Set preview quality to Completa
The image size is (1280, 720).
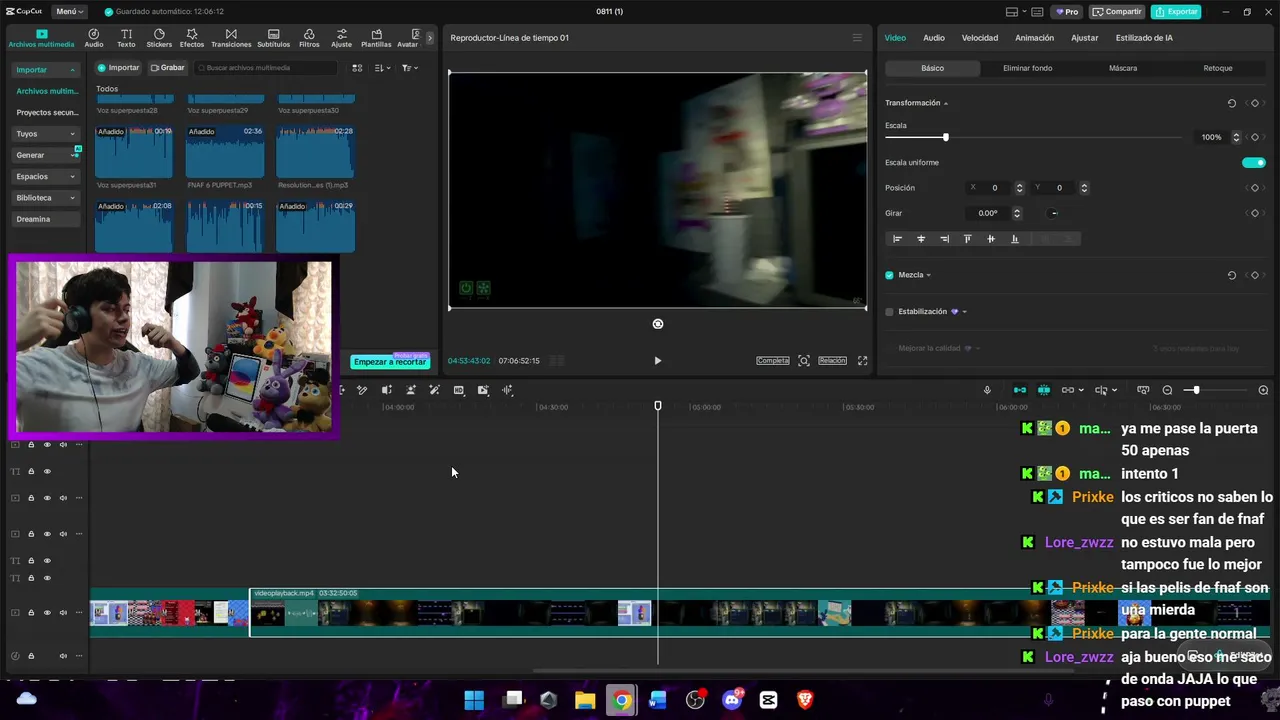click(x=772, y=361)
